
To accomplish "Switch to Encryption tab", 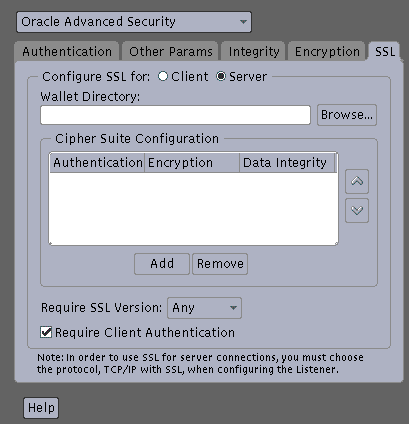I will [327, 52].
